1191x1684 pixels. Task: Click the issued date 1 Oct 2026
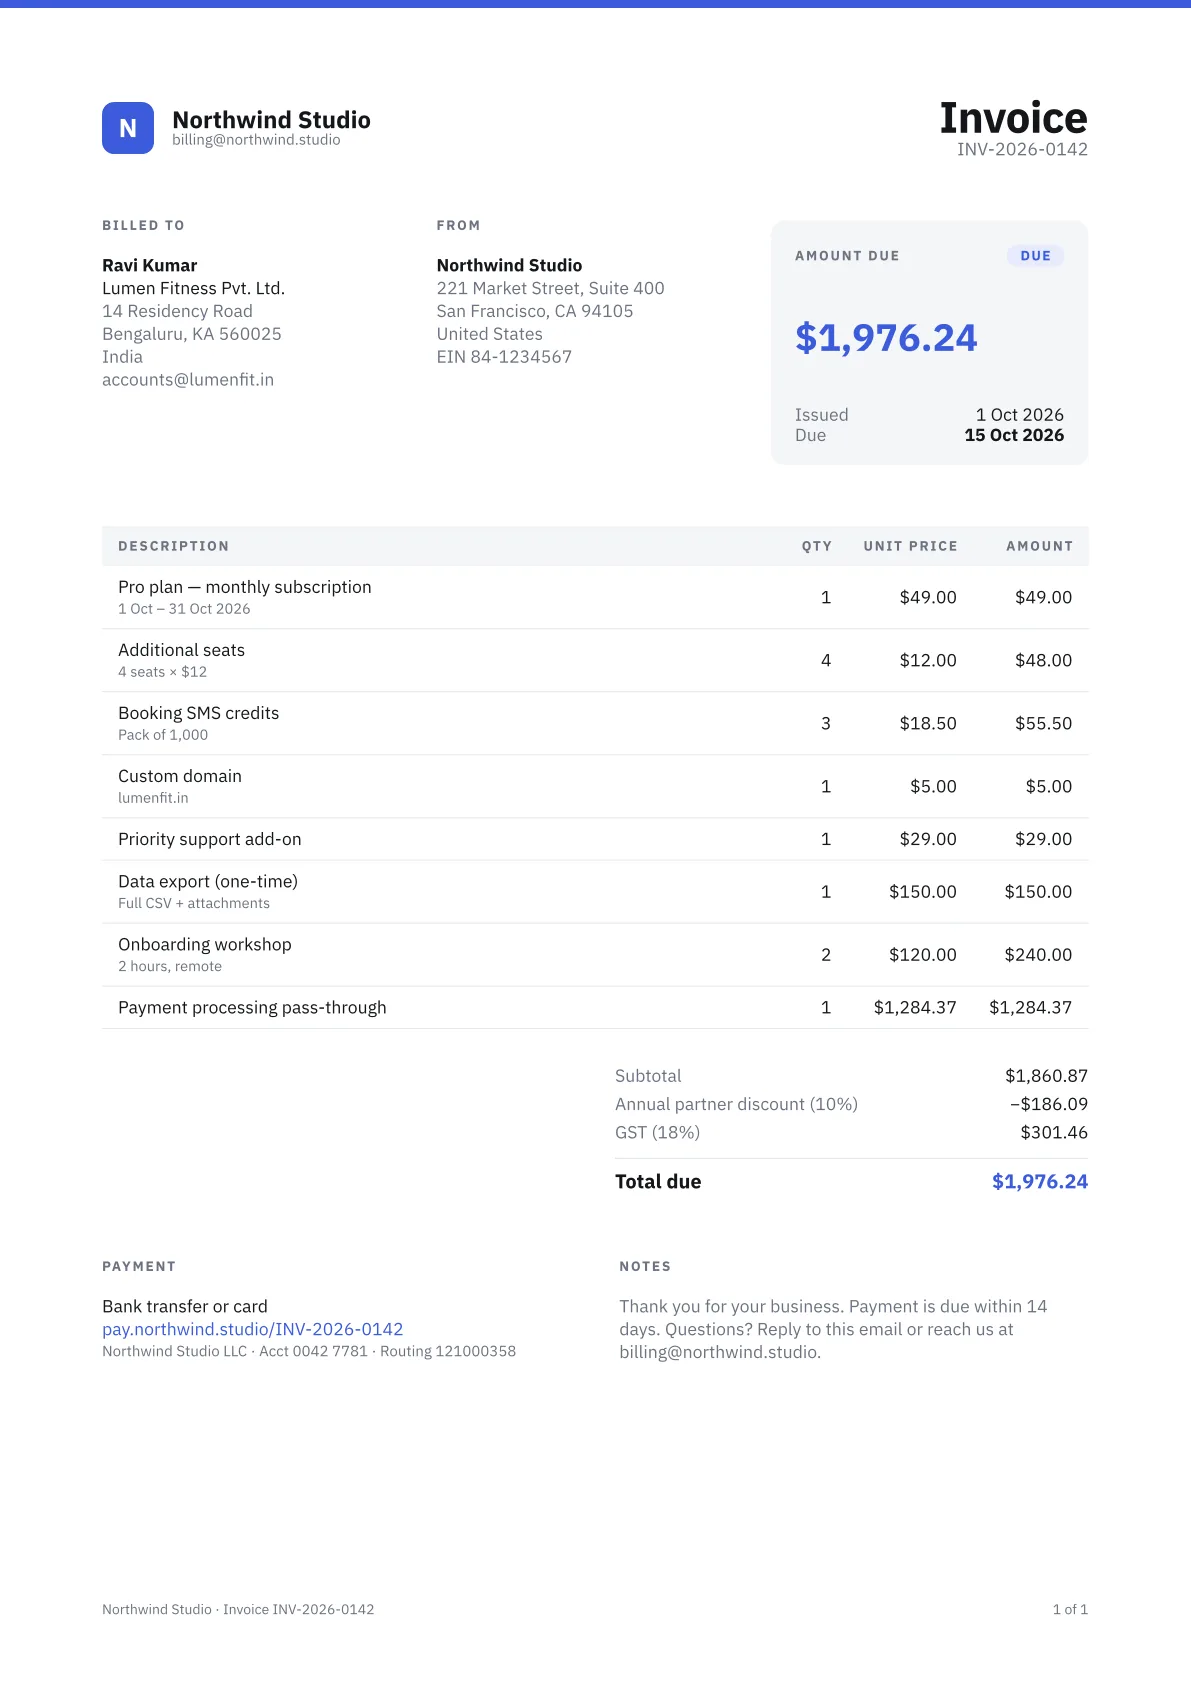(1020, 415)
